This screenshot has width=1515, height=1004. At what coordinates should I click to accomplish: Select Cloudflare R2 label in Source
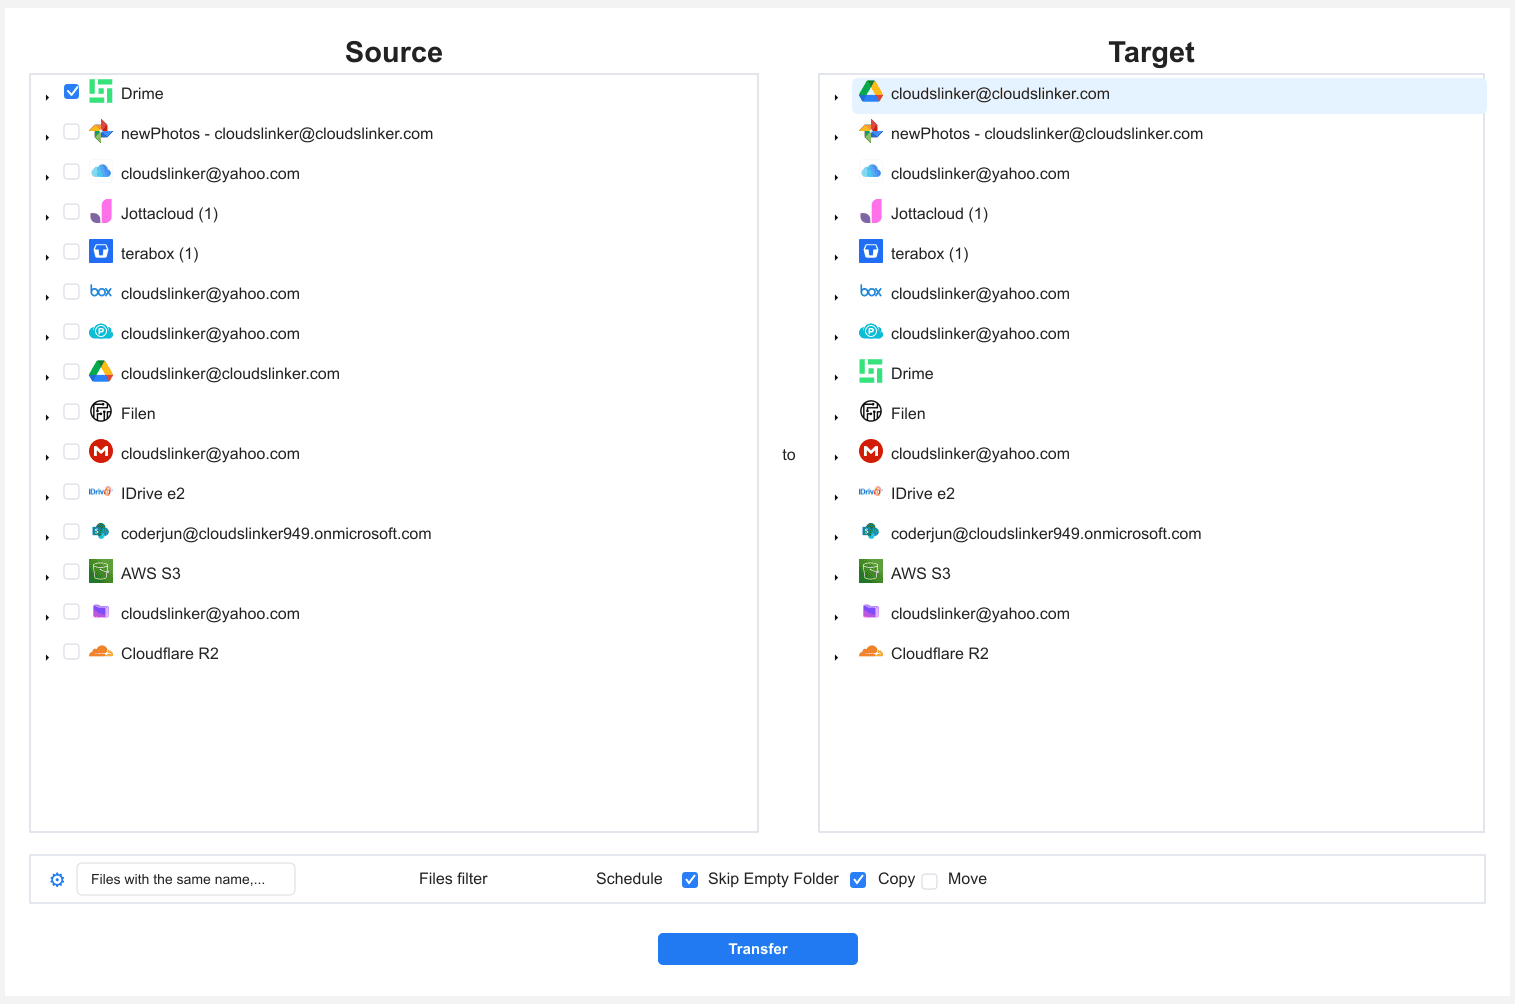pos(170,654)
